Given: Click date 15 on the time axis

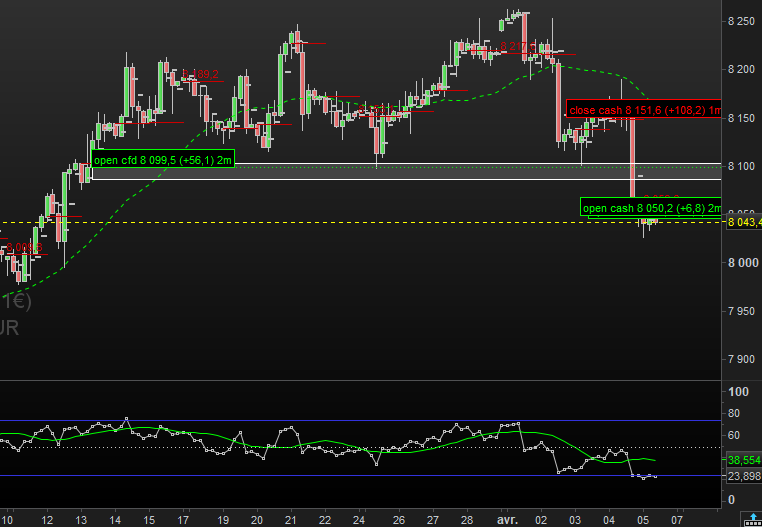Looking at the screenshot, I should [x=149, y=520].
